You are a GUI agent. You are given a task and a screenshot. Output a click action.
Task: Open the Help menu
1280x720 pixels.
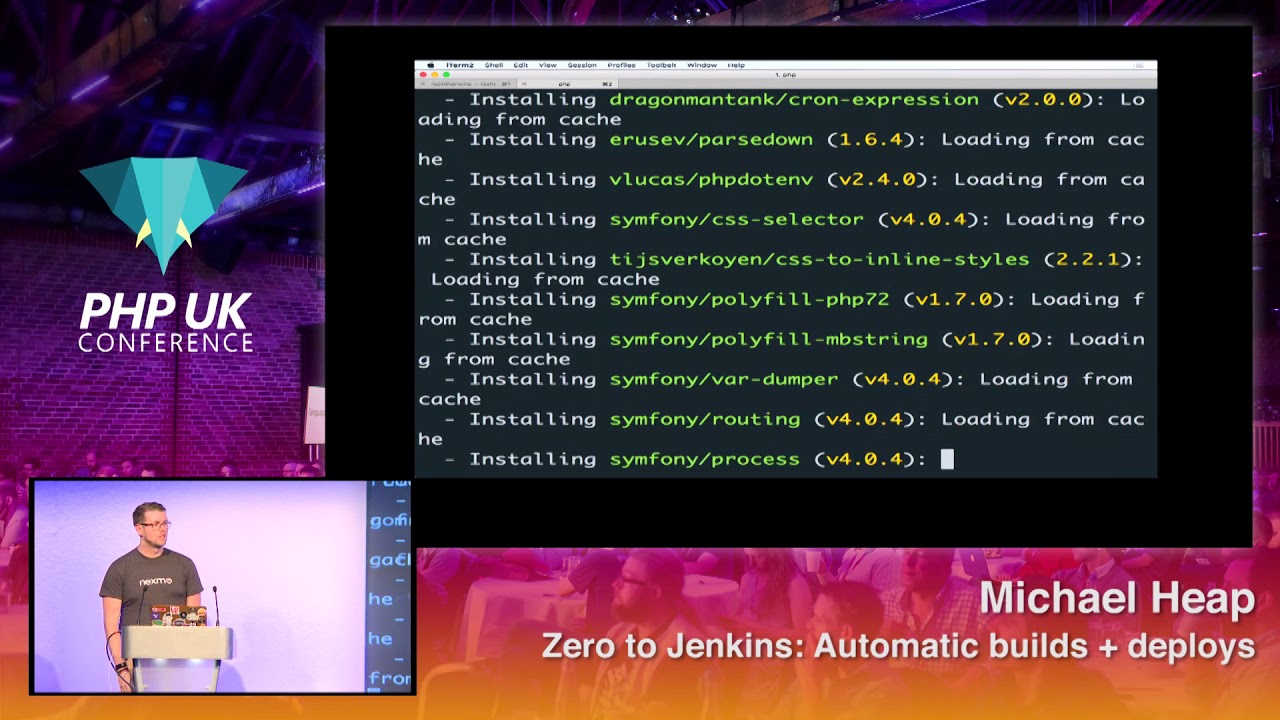coord(736,65)
